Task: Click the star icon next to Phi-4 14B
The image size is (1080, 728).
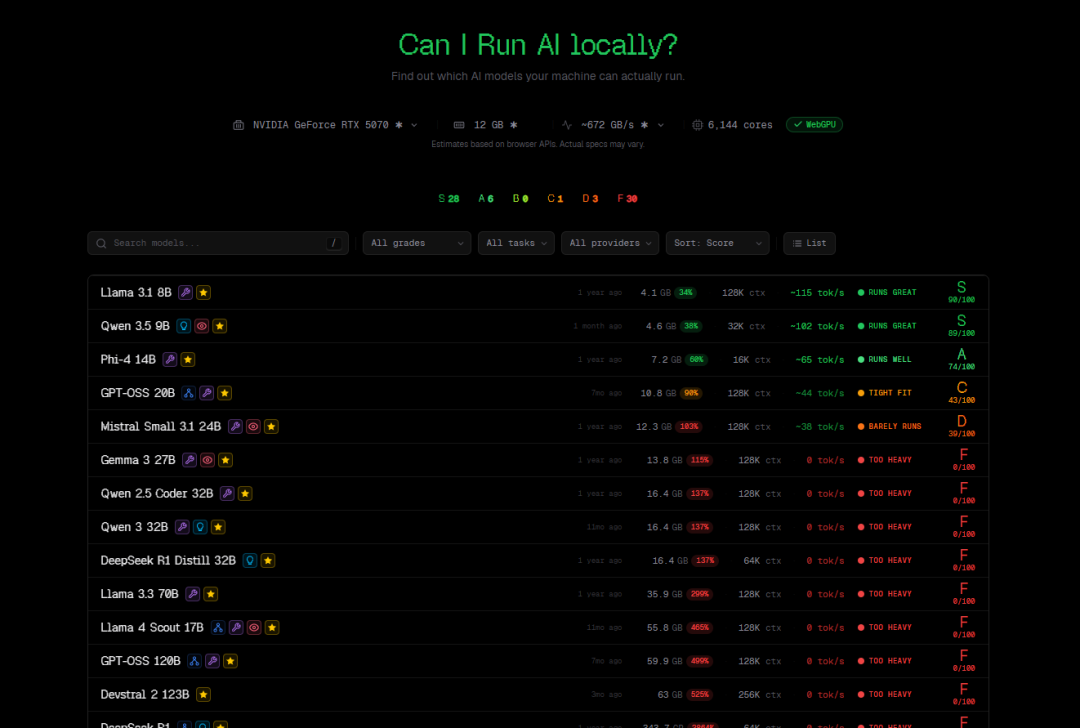Action: click(x=188, y=360)
